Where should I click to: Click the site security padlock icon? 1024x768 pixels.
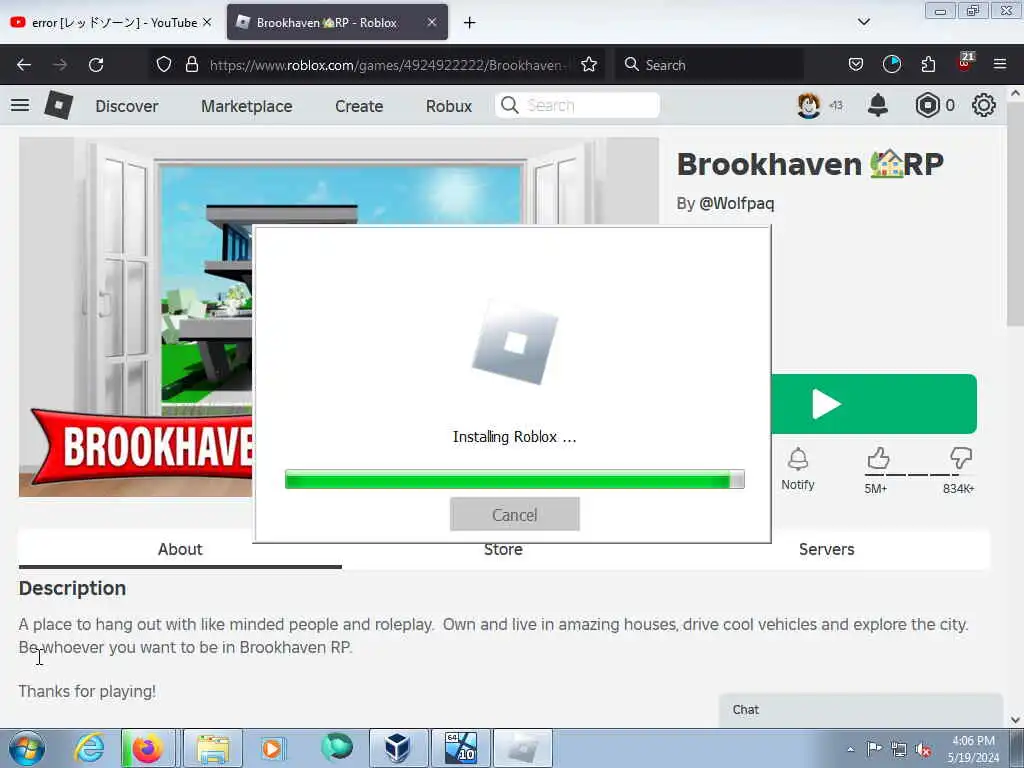click(191, 65)
